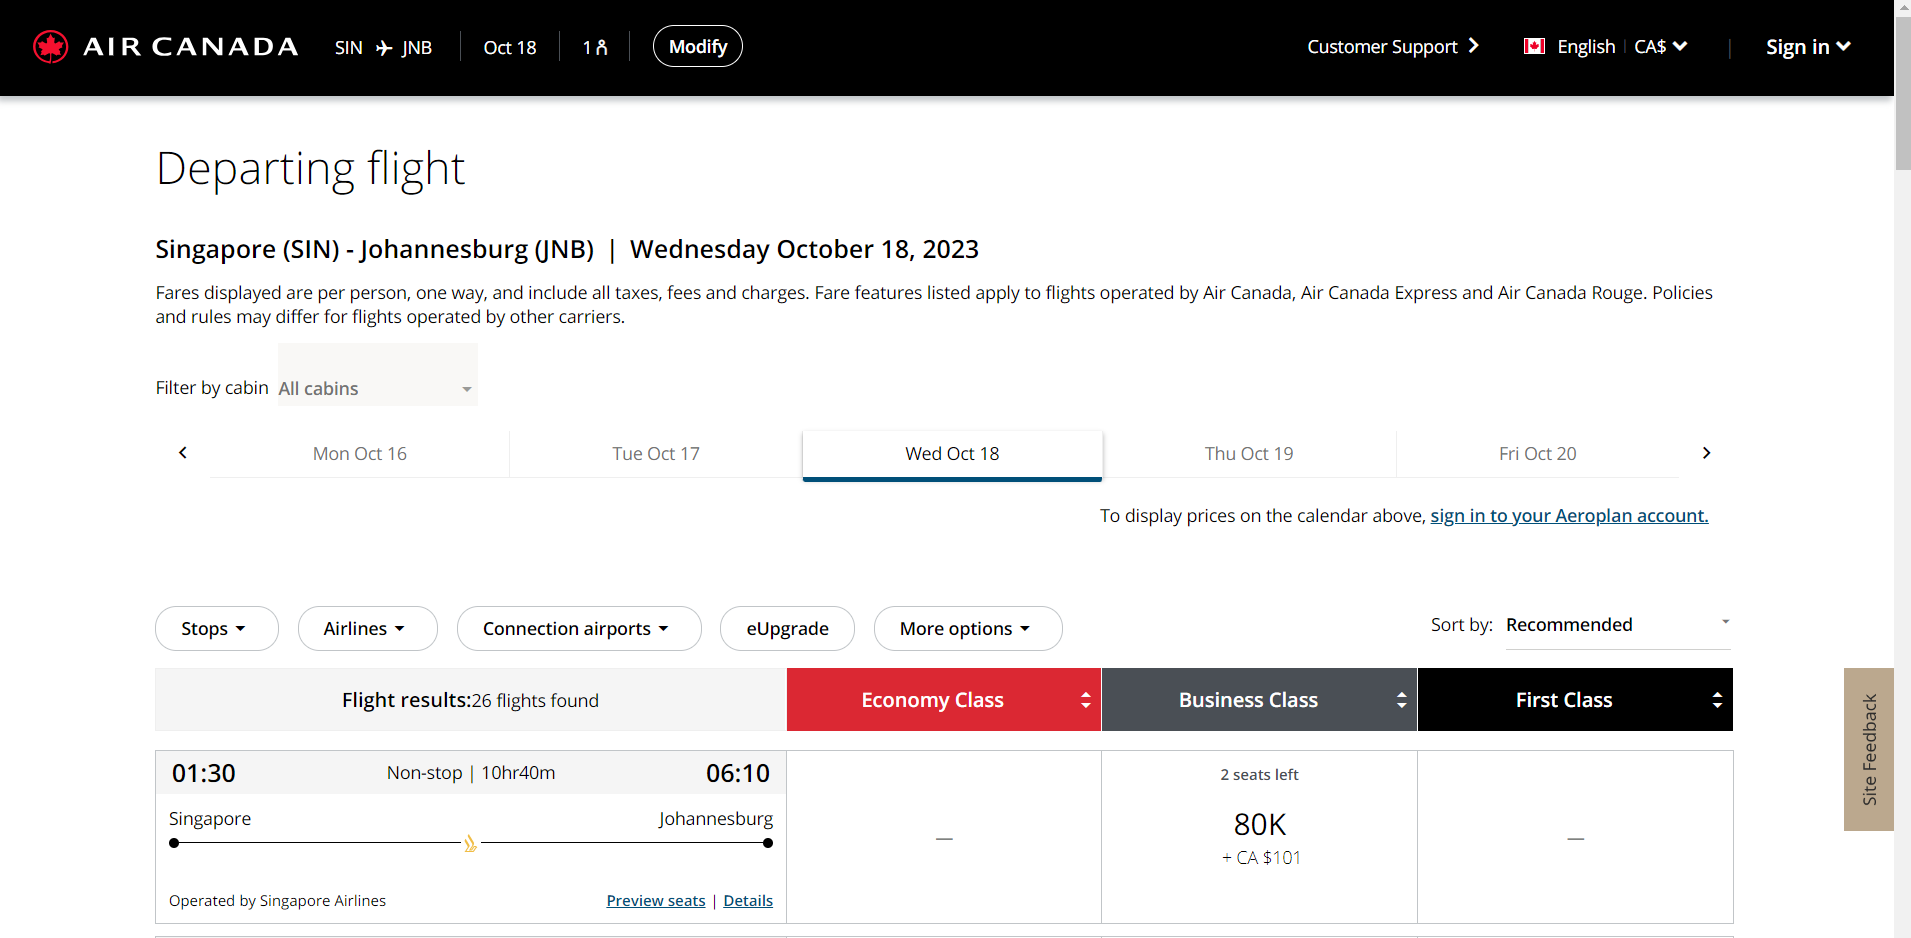Click the 10hr40m flight duration
Screen dimensions: 1911x938
[x=518, y=773]
